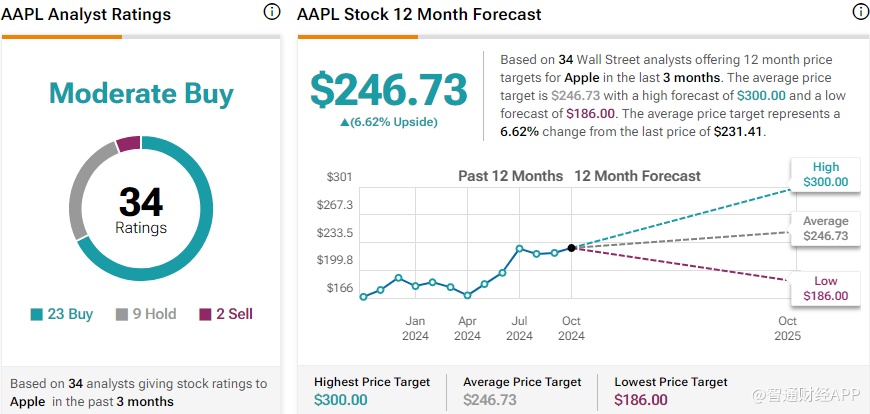The height and width of the screenshot is (414, 870).
Task: Click the gray Hold legend swatch
Action: coord(123,314)
